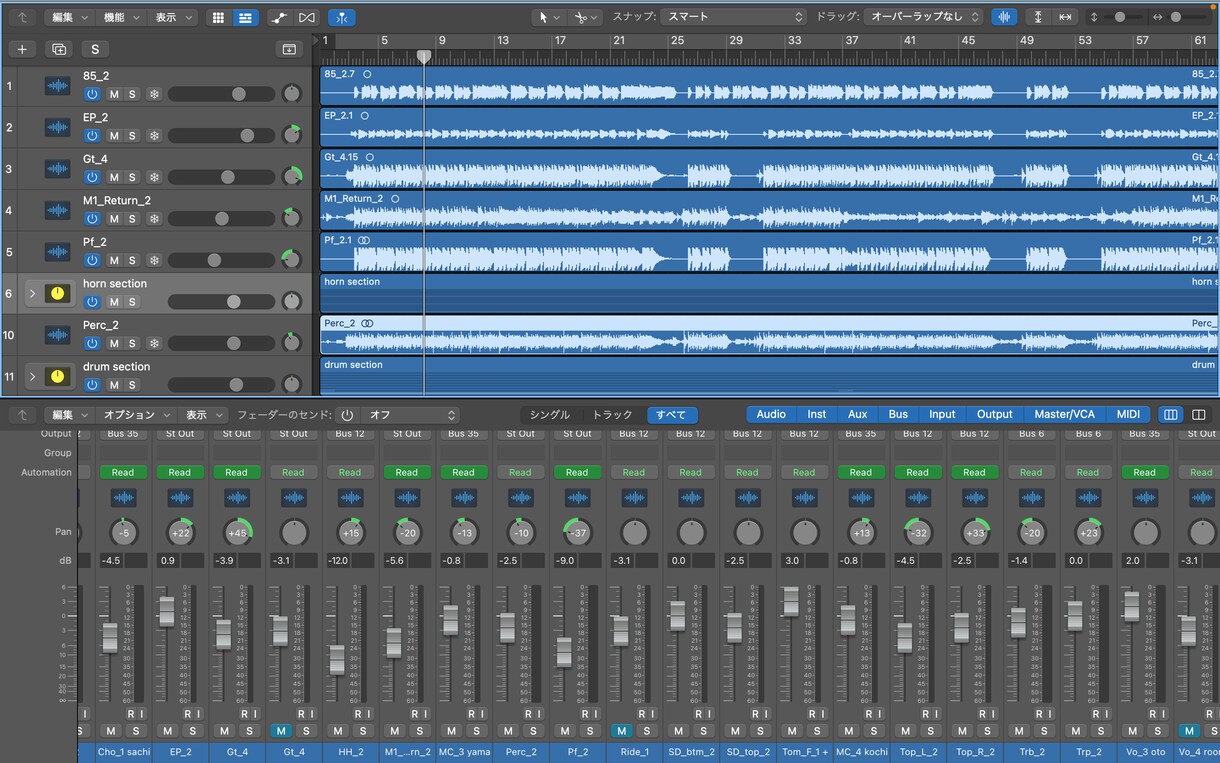
Task: Freeze the Gt_4 track with snowflake icon
Action: [154, 177]
